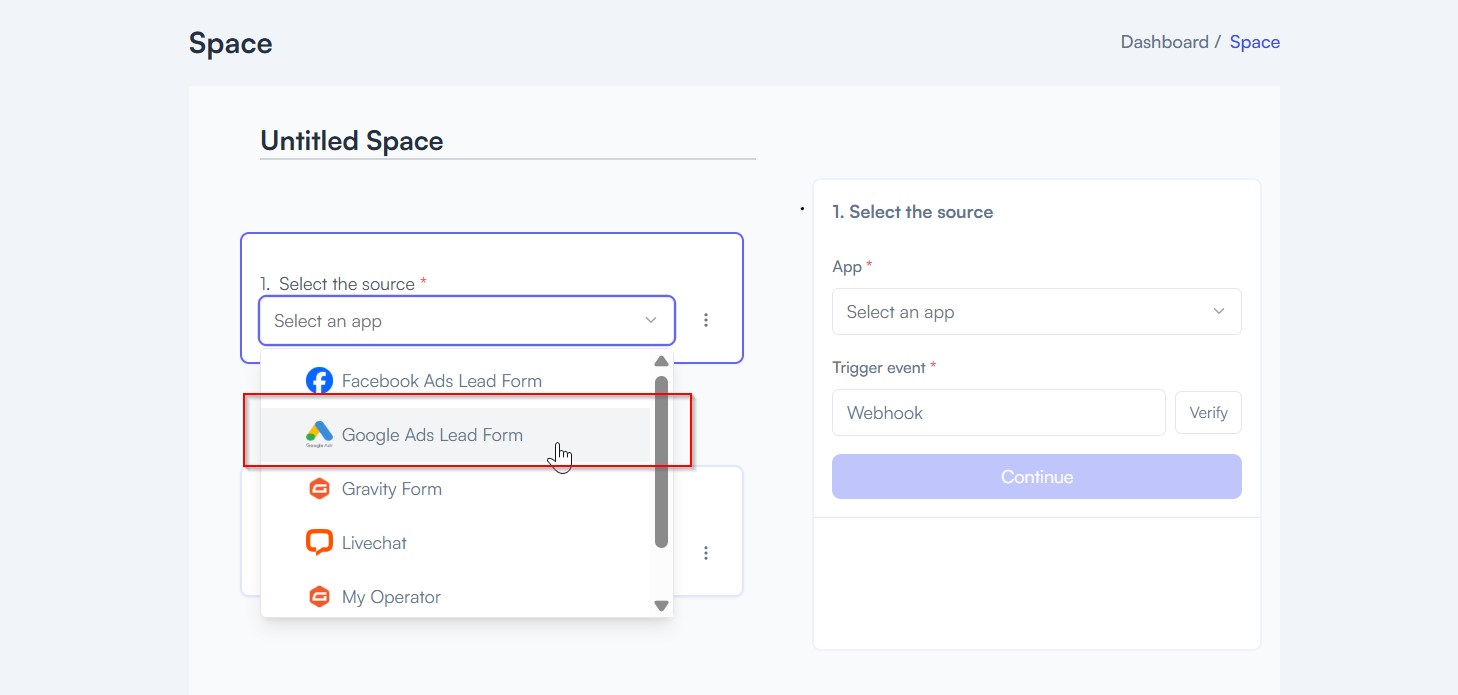The image size is (1458, 695).
Task: Click the Livechat speech bubble icon
Action: pos(319,543)
